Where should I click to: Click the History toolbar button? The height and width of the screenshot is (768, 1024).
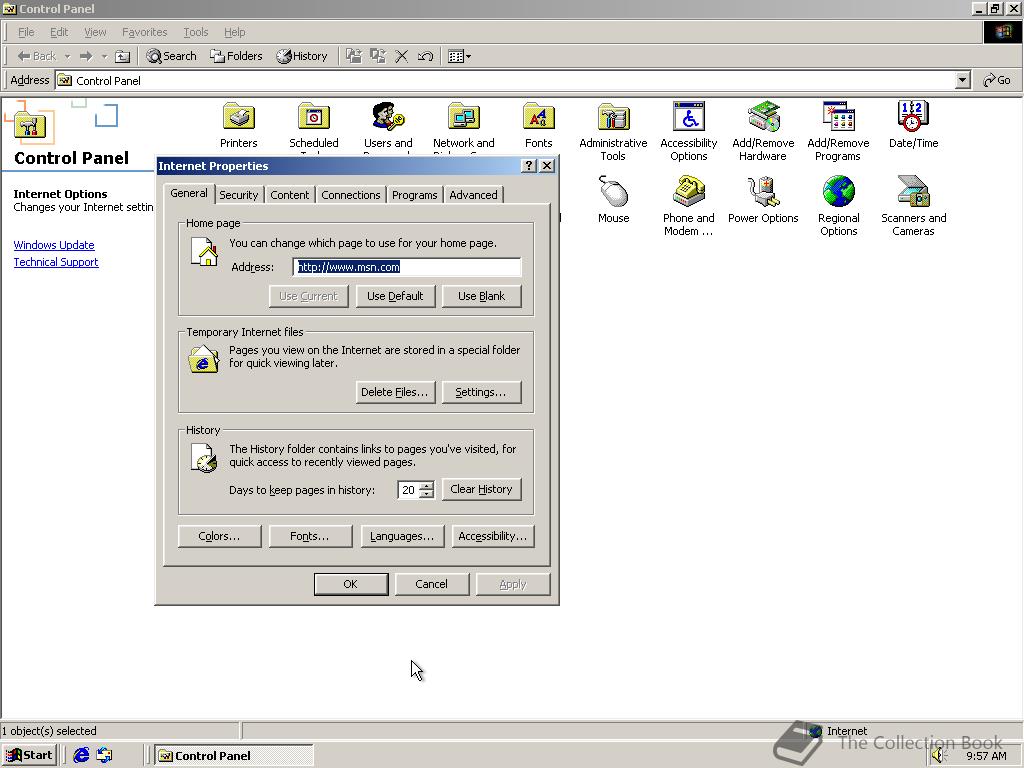tap(302, 56)
